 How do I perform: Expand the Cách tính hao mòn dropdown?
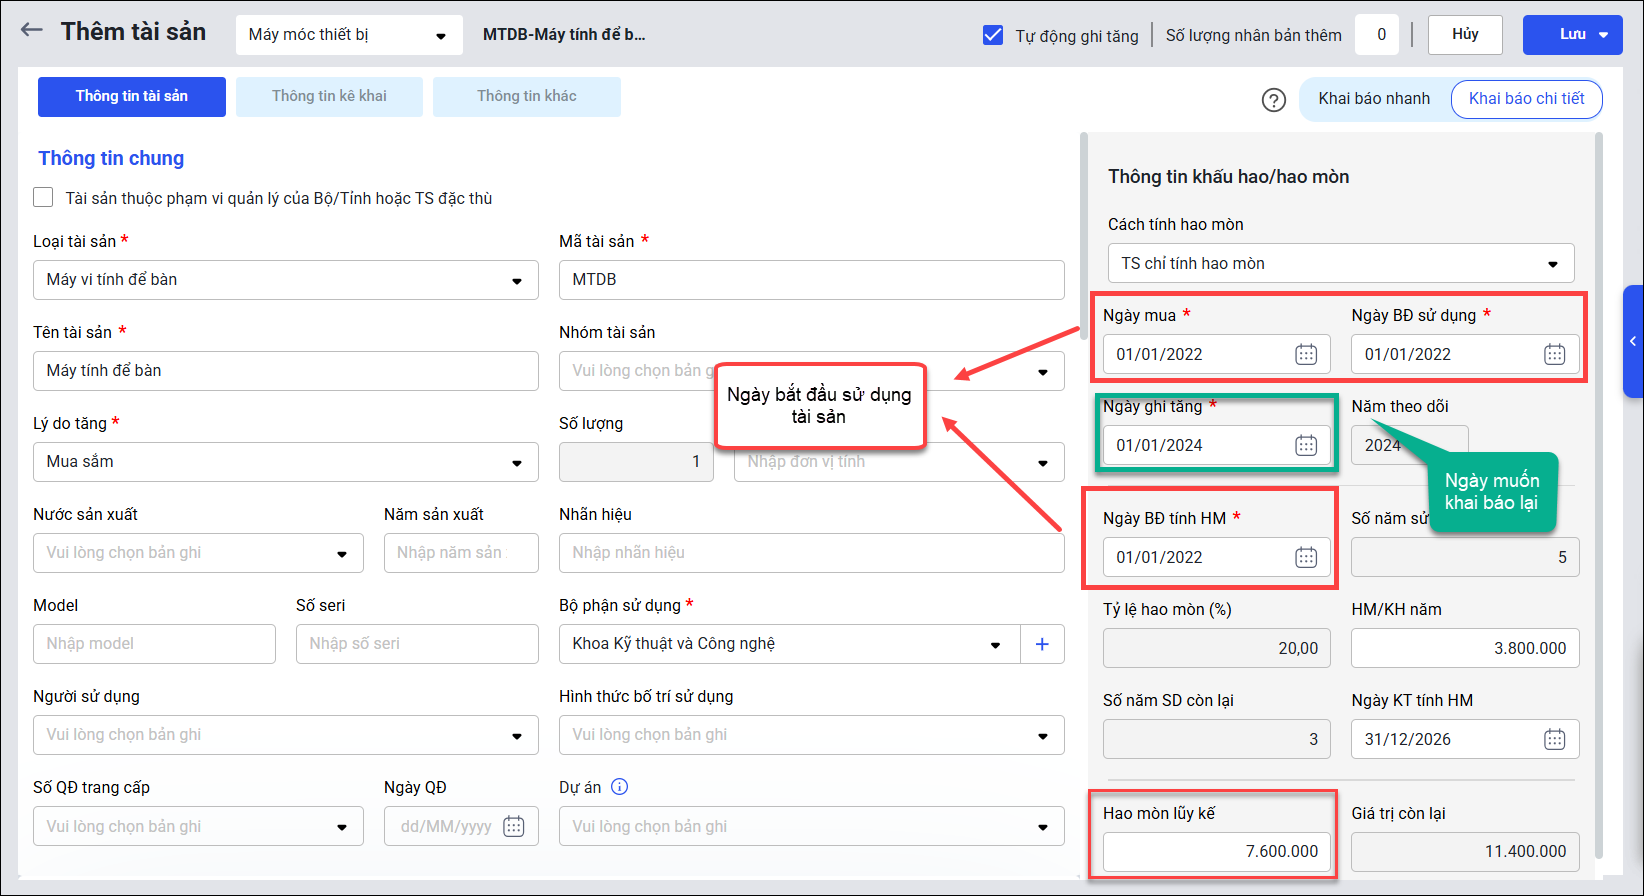coord(1552,264)
